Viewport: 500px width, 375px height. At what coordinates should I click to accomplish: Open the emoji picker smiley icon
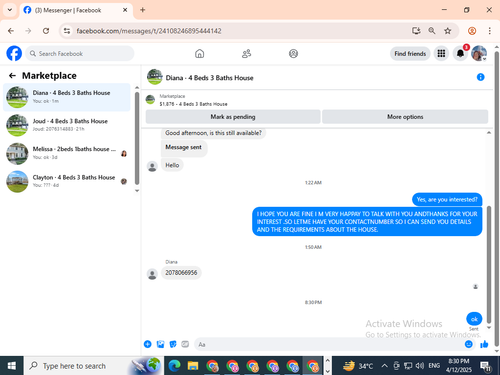coord(469,344)
